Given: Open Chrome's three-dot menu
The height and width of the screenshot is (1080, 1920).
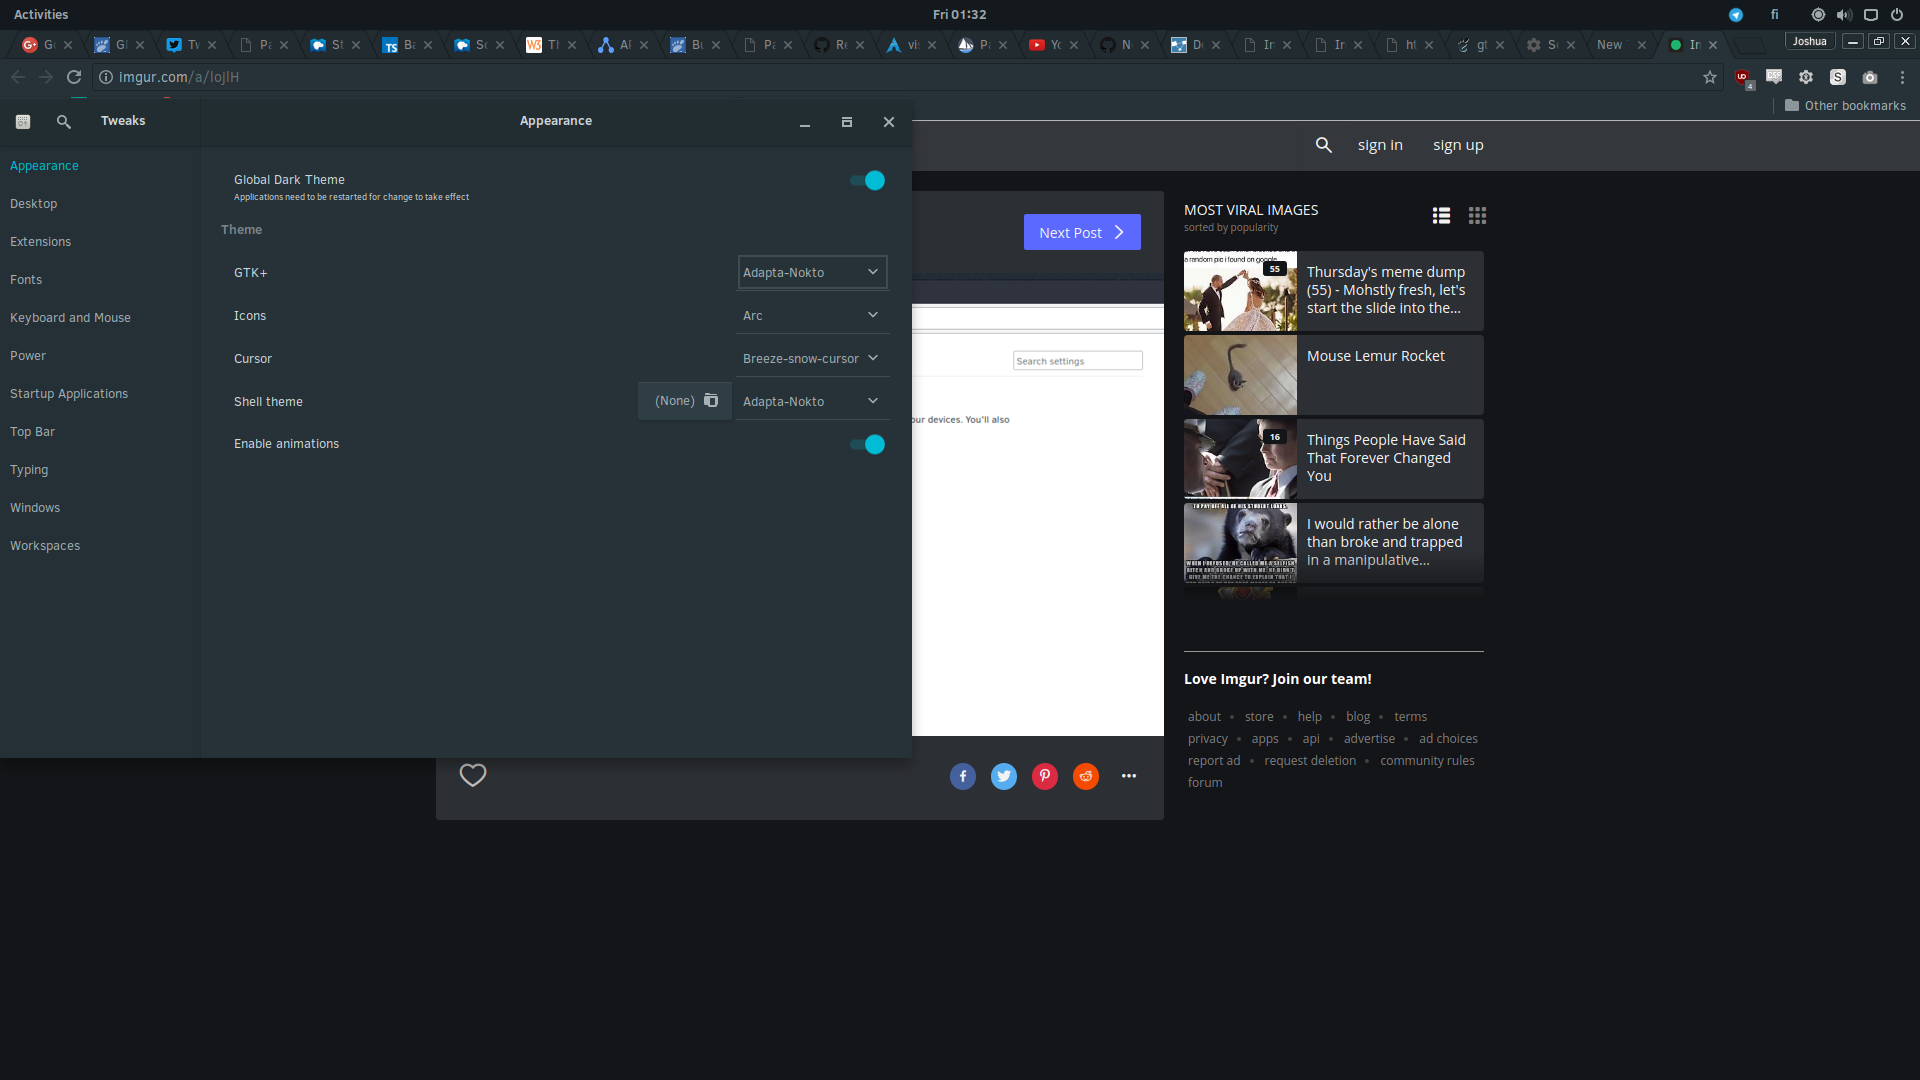Looking at the screenshot, I should [x=1902, y=77].
